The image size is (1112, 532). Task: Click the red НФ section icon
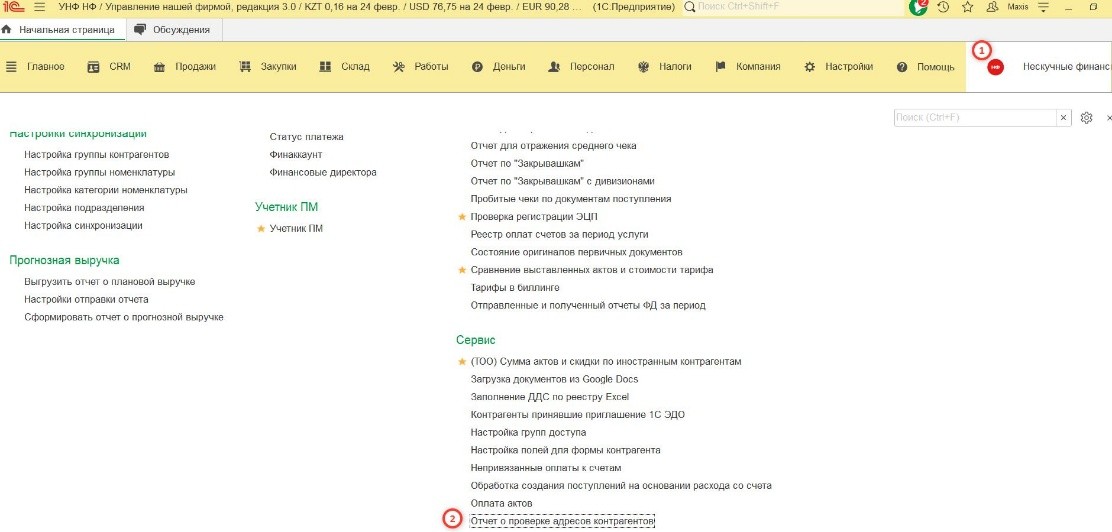point(995,67)
